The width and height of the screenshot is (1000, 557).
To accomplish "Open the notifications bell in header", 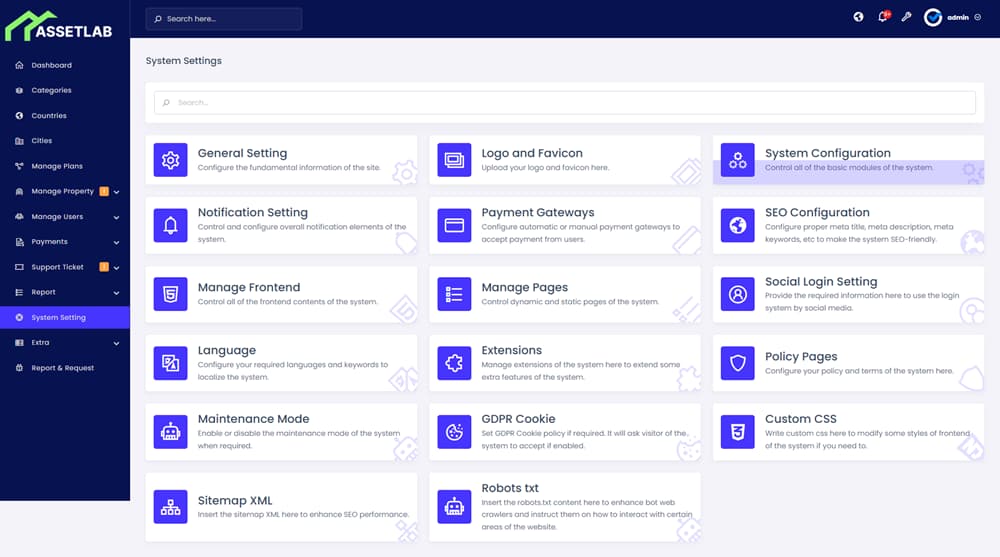I will click(883, 17).
